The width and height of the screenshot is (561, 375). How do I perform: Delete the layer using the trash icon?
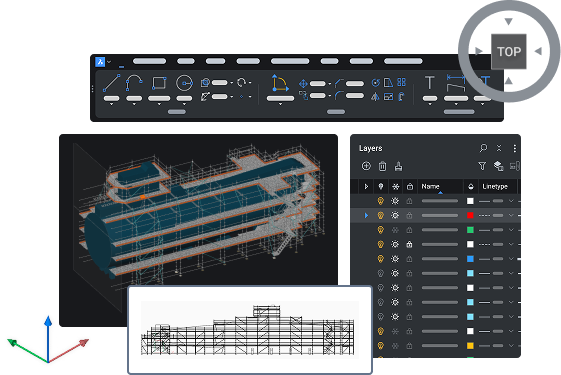click(x=382, y=166)
